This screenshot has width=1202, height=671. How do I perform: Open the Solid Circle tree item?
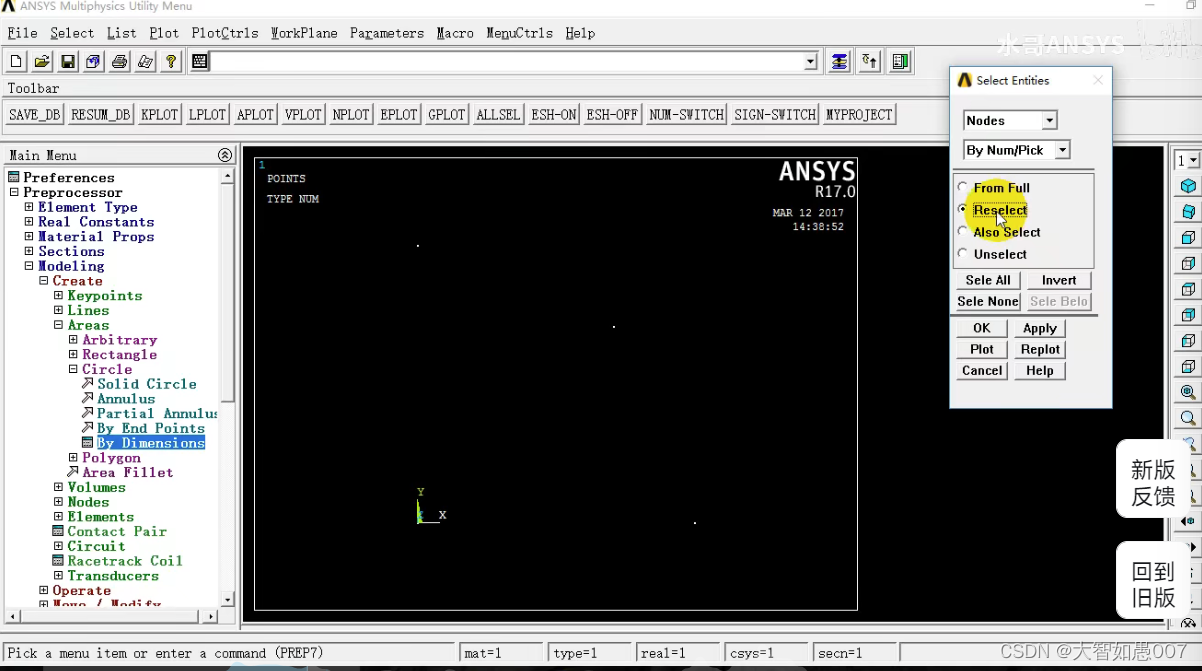[x=147, y=384]
